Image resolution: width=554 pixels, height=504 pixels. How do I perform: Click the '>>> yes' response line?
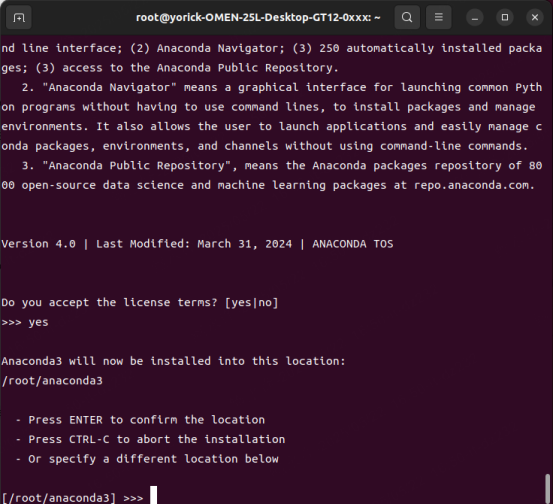(25, 322)
